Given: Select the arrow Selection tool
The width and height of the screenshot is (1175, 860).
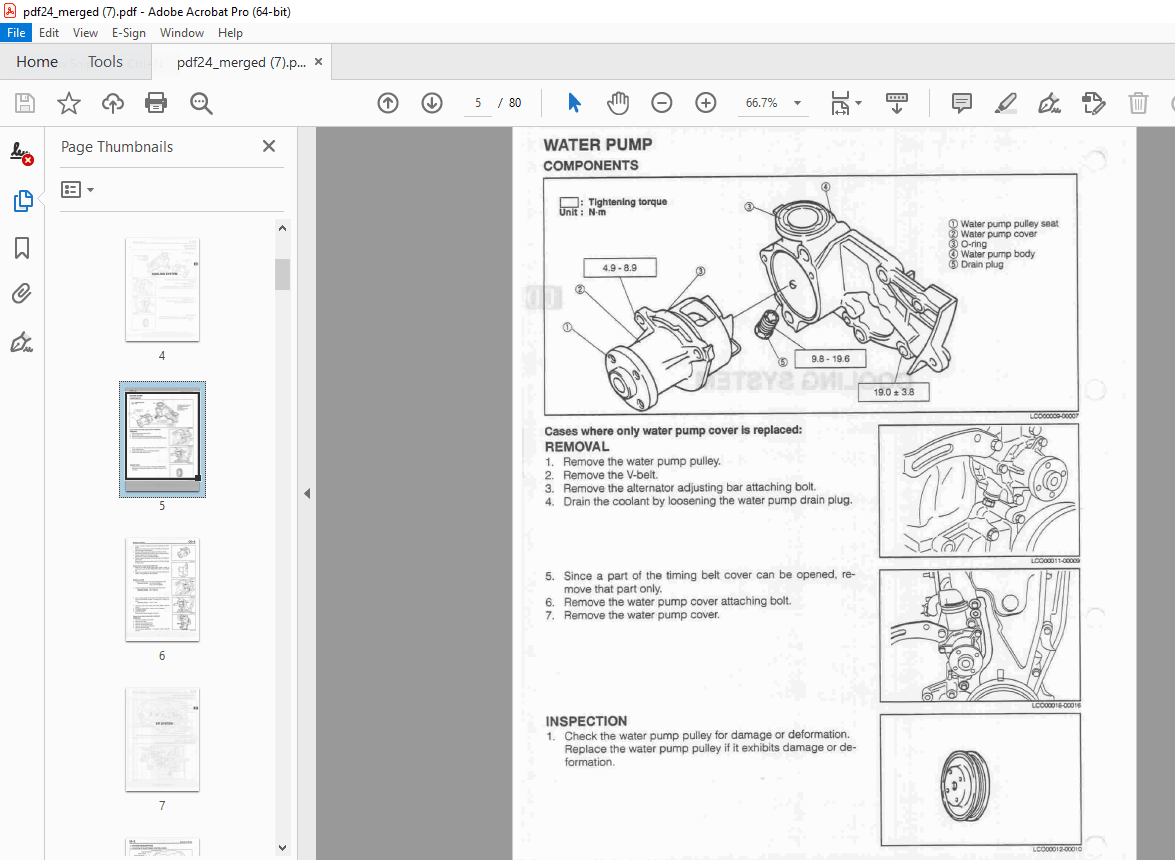Looking at the screenshot, I should [573, 103].
